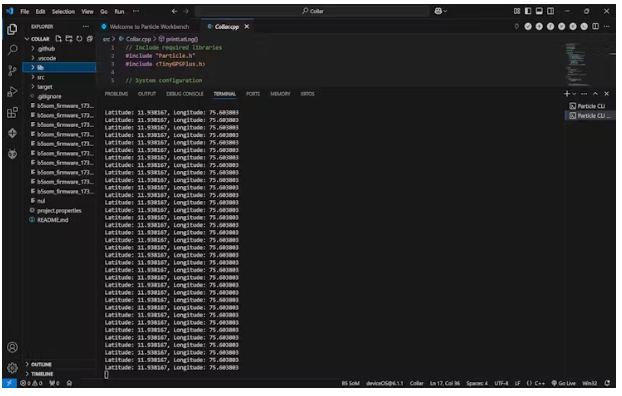
Task: Open Run and Debug view
Action: [x=12, y=92]
